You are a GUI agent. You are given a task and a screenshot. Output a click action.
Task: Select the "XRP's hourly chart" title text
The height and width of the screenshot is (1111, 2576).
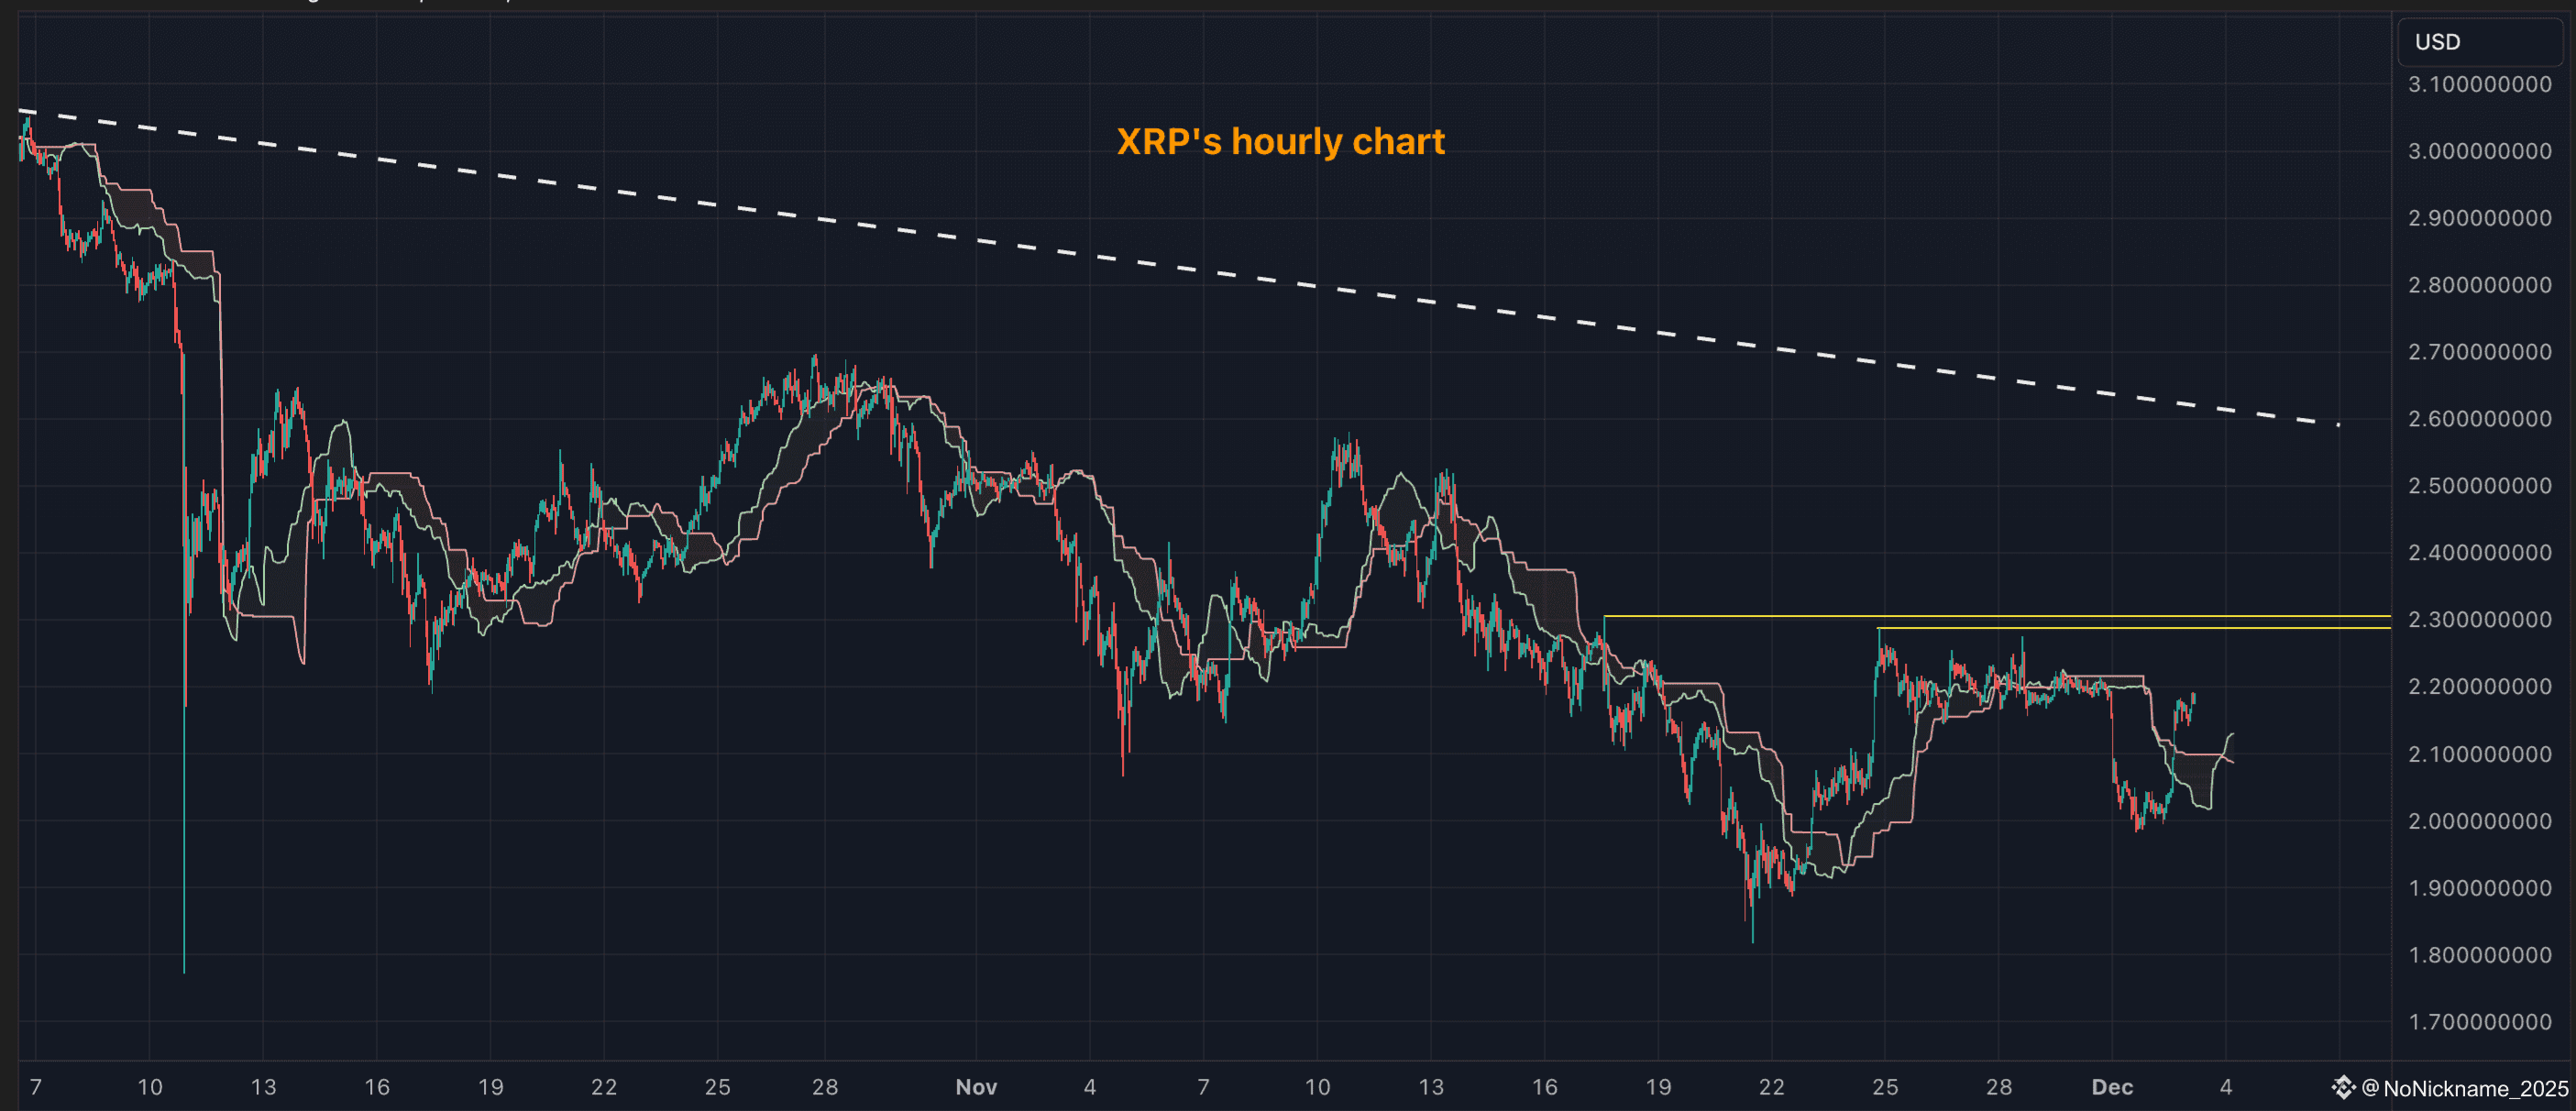(1280, 141)
